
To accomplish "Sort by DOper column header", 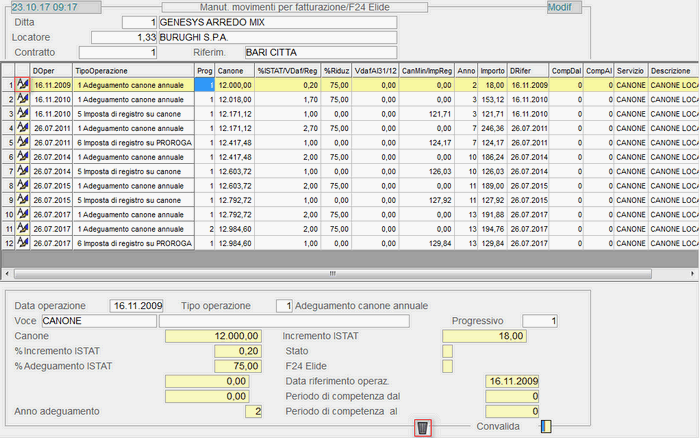I will click(x=51, y=71).
